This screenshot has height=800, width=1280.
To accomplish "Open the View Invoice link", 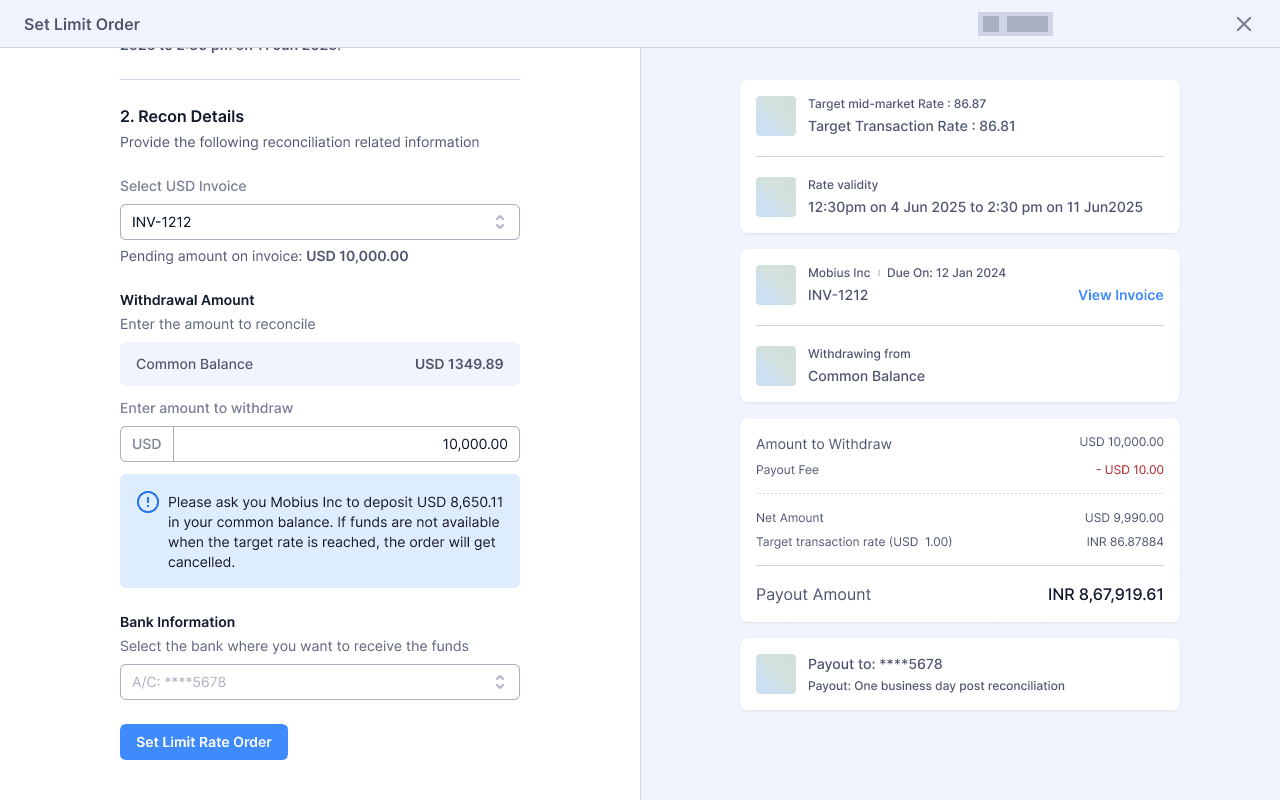I will [x=1120, y=295].
